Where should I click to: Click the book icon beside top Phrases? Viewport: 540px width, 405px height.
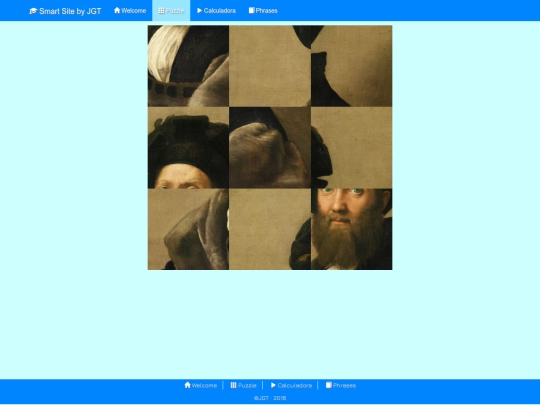(251, 10)
